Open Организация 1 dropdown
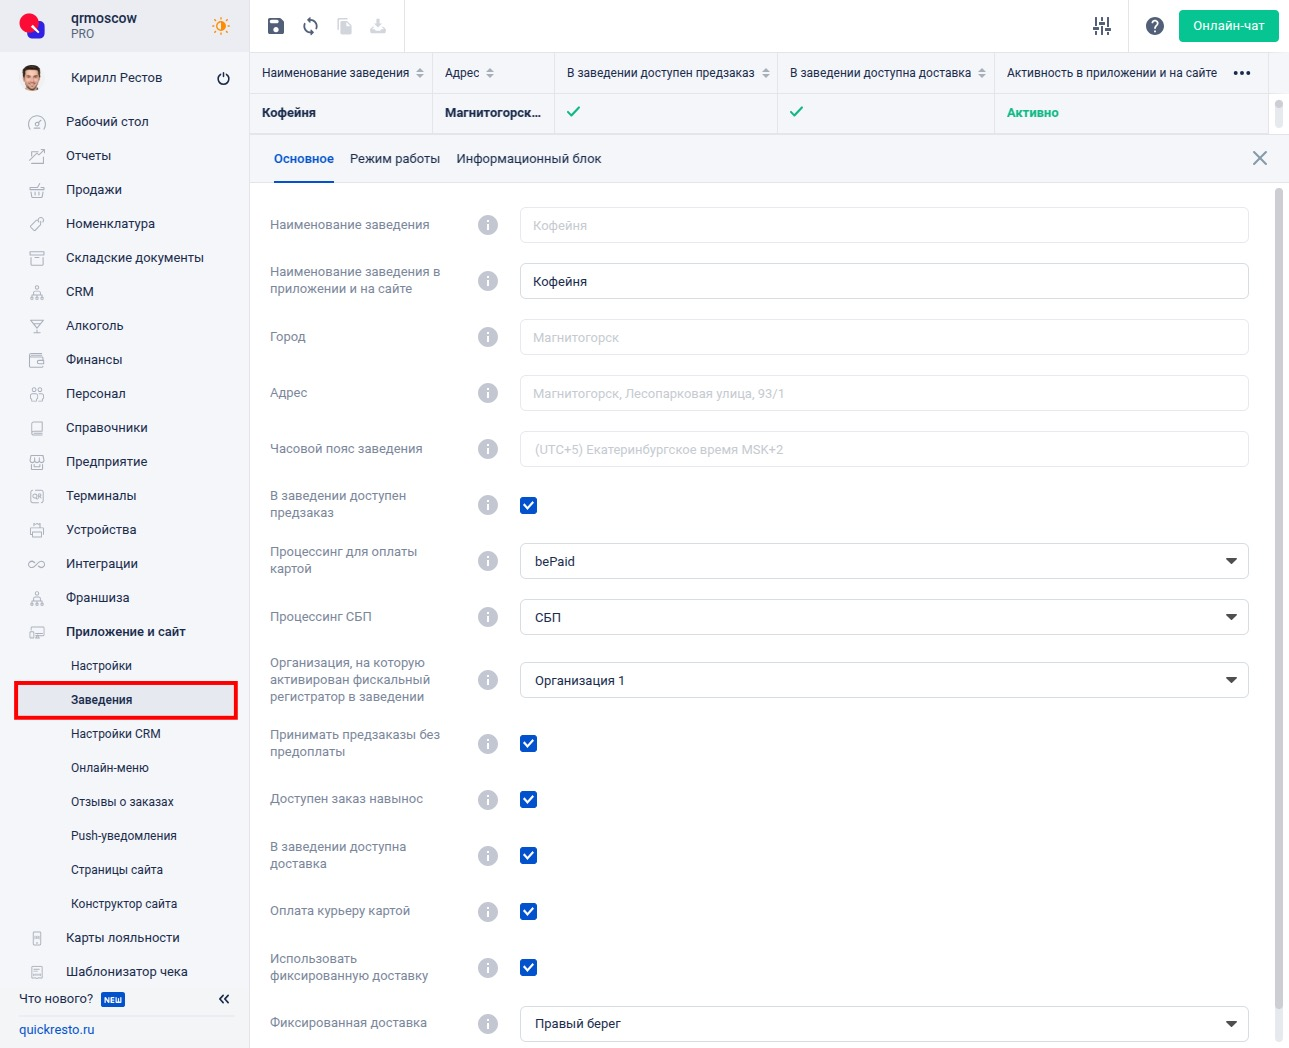The width and height of the screenshot is (1289, 1048). (884, 680)
